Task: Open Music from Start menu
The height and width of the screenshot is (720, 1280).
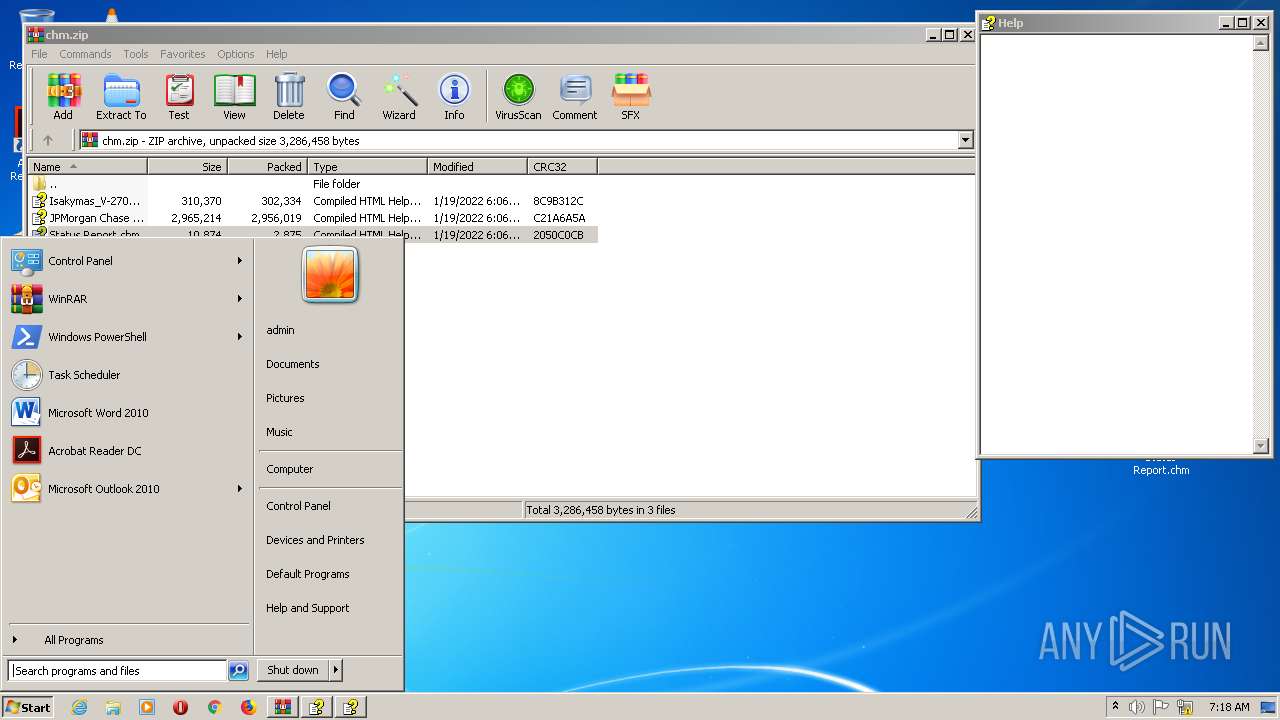Action: [279, 432]
